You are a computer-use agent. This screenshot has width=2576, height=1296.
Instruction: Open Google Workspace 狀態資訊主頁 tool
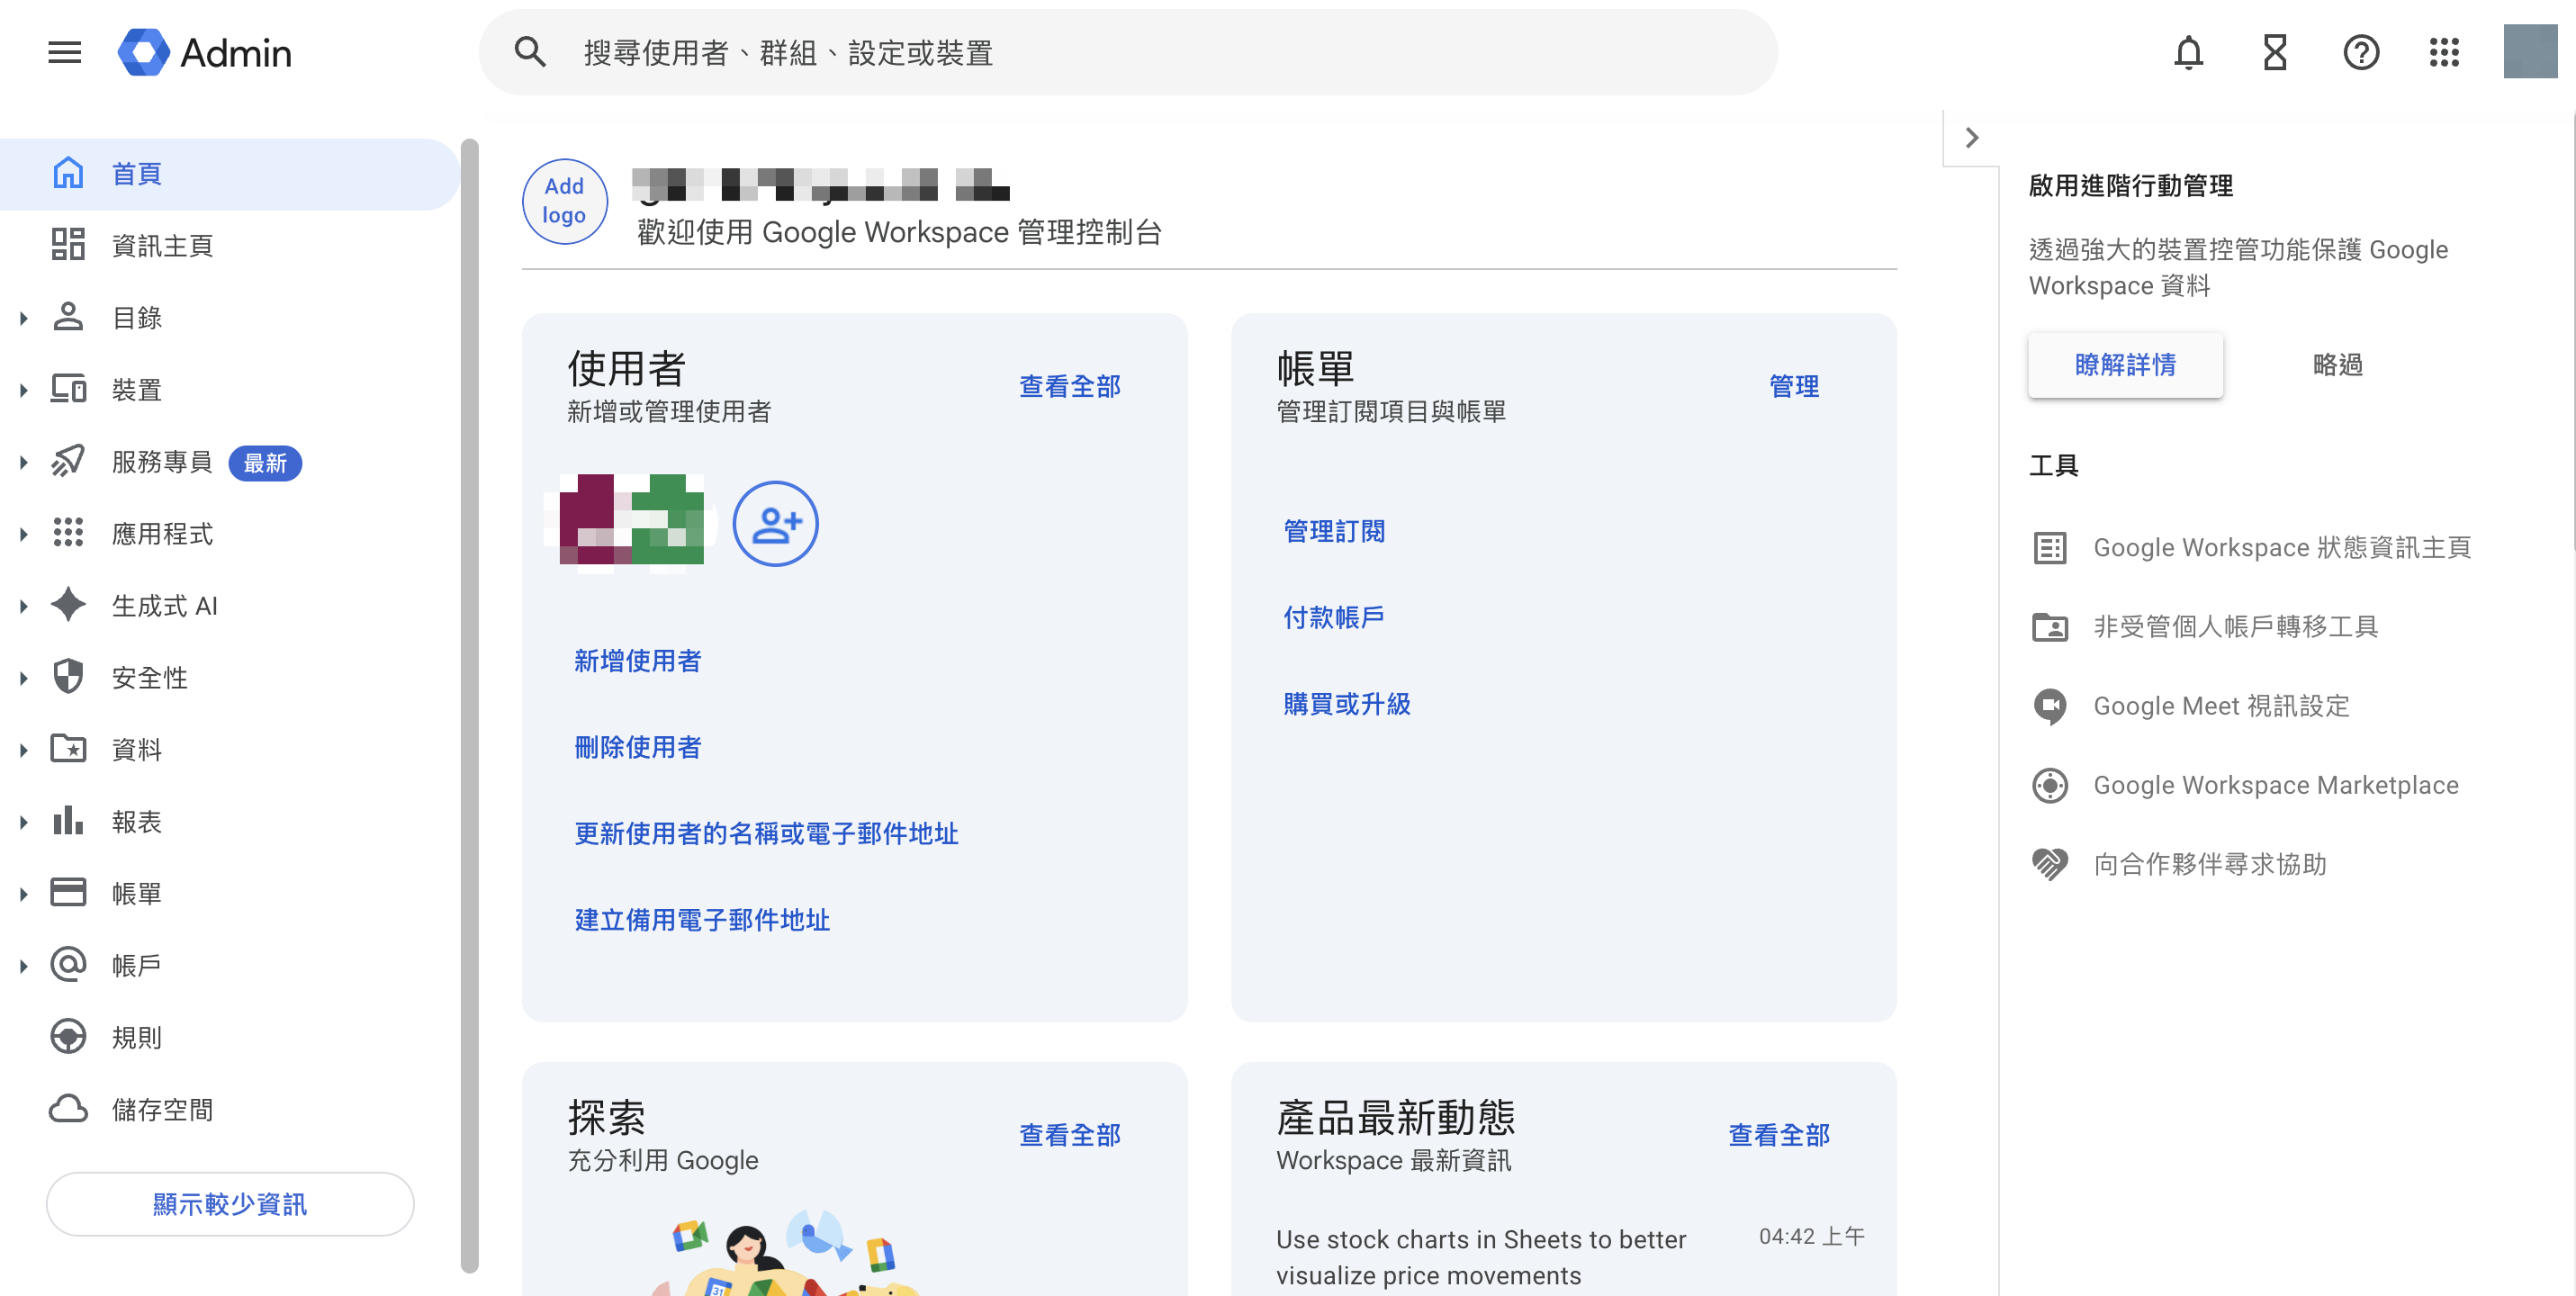click(2252, 548)
